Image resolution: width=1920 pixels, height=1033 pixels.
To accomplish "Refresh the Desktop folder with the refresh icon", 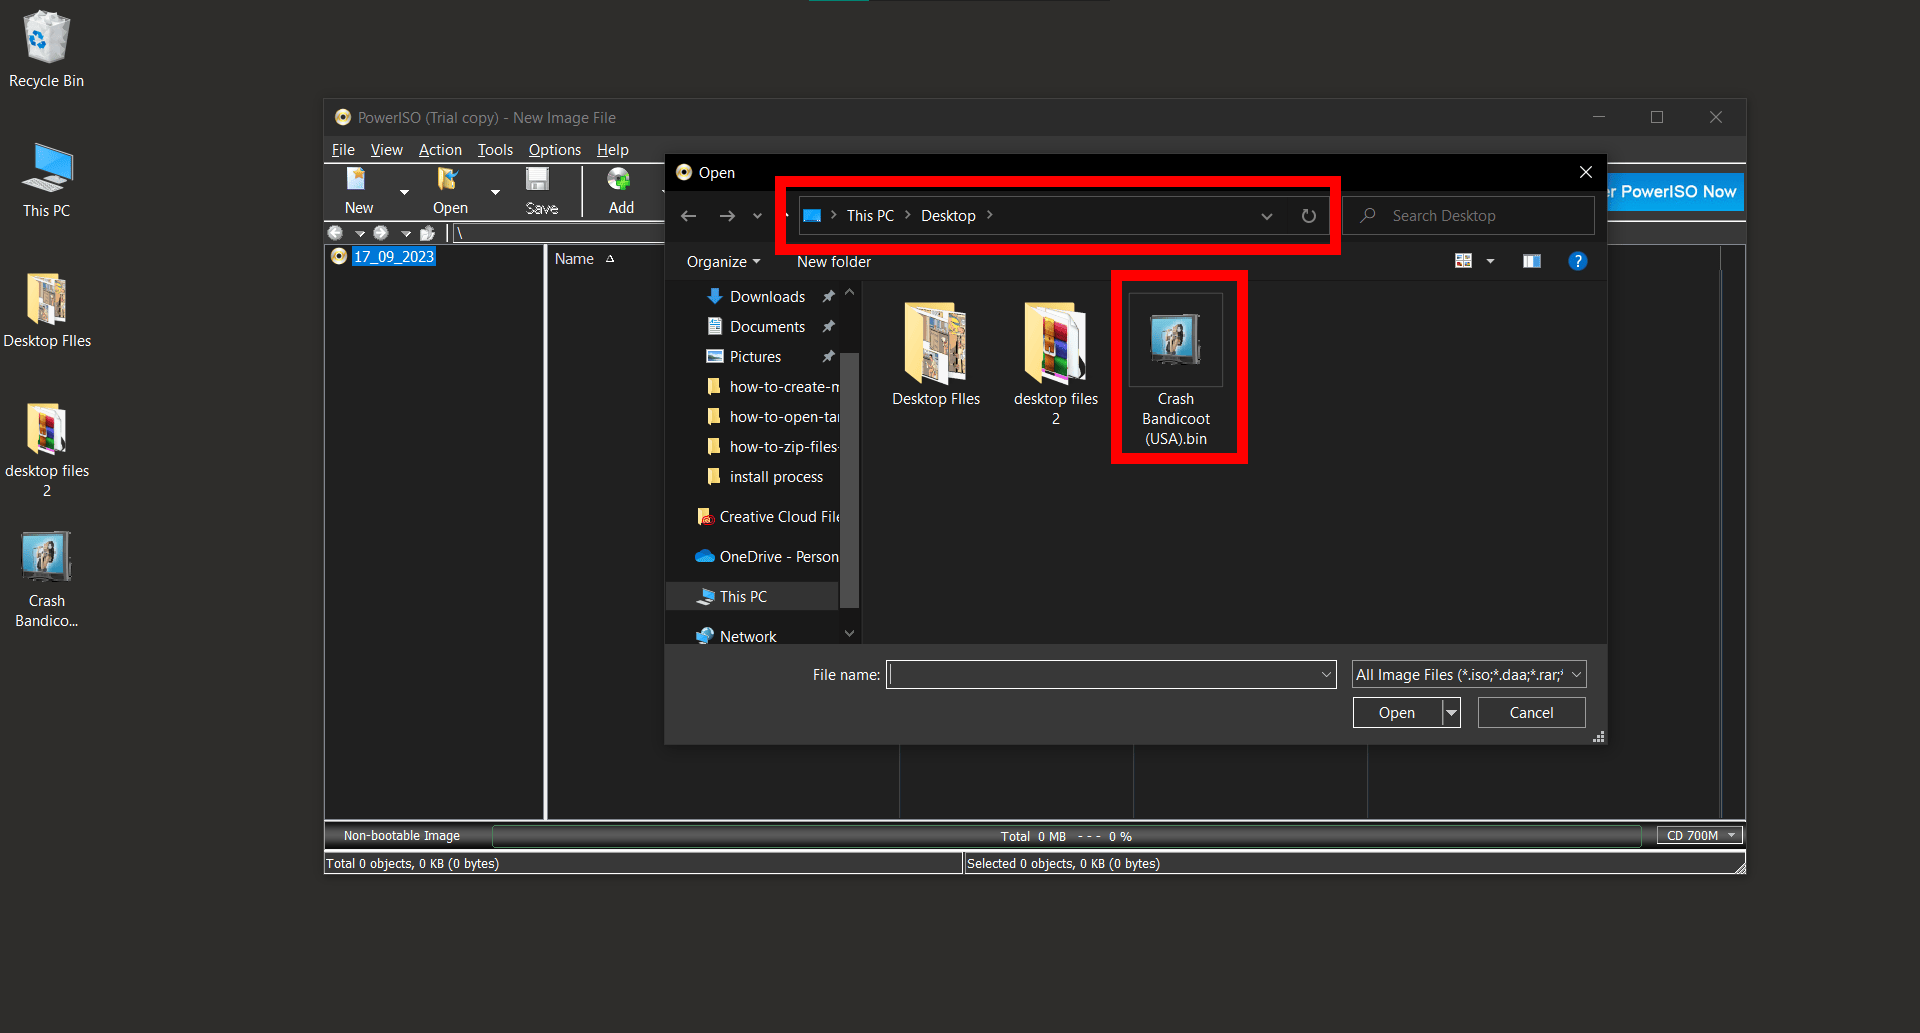I will click(x=1308, y=215).
